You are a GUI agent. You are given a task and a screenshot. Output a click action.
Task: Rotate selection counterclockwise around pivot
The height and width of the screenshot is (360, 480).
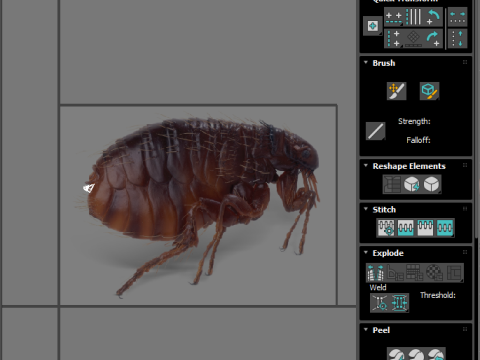point(433,17)
